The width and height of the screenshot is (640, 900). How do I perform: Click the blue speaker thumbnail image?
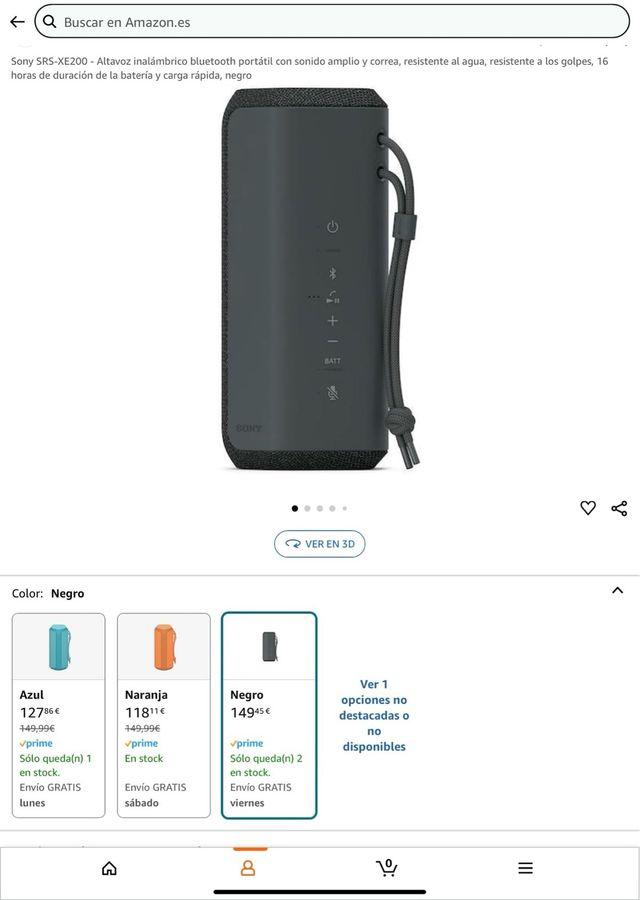click(x=59, y=647)
